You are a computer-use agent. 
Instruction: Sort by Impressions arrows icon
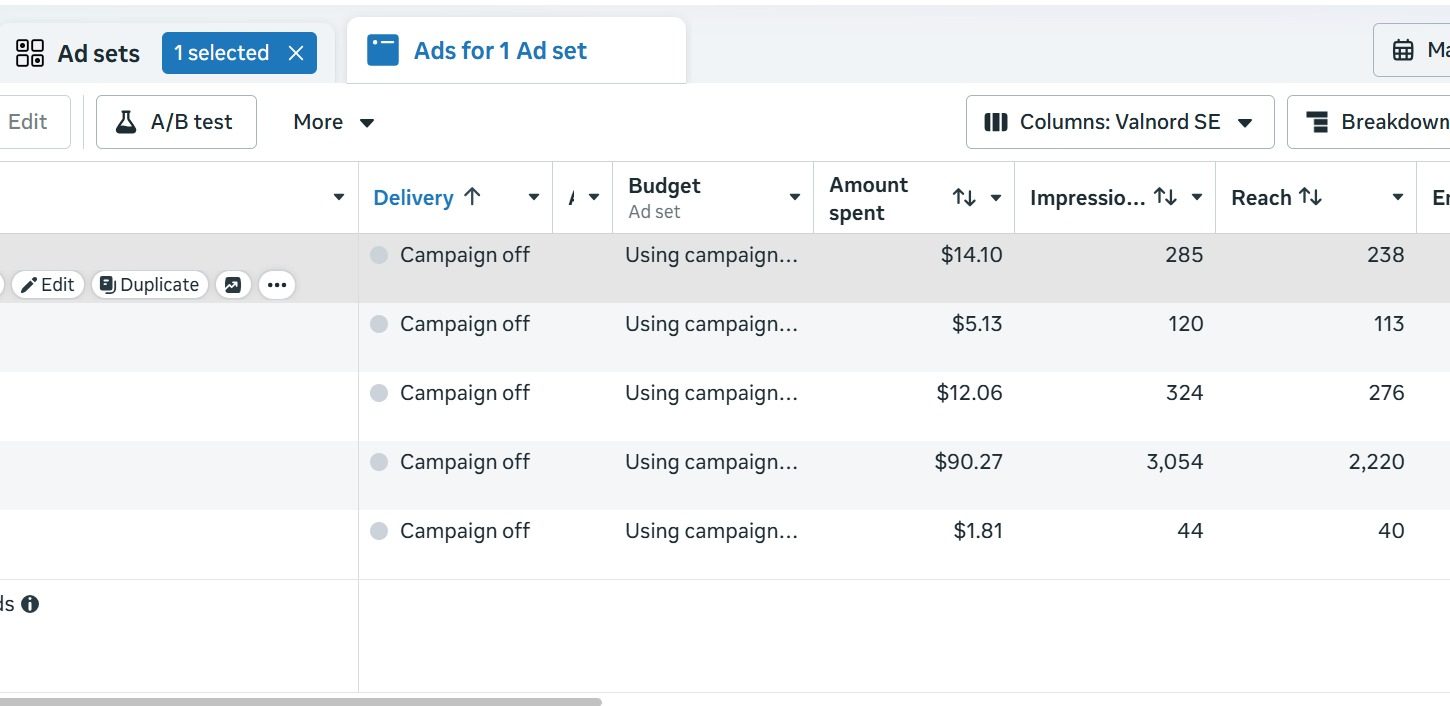click(1165, 197)
